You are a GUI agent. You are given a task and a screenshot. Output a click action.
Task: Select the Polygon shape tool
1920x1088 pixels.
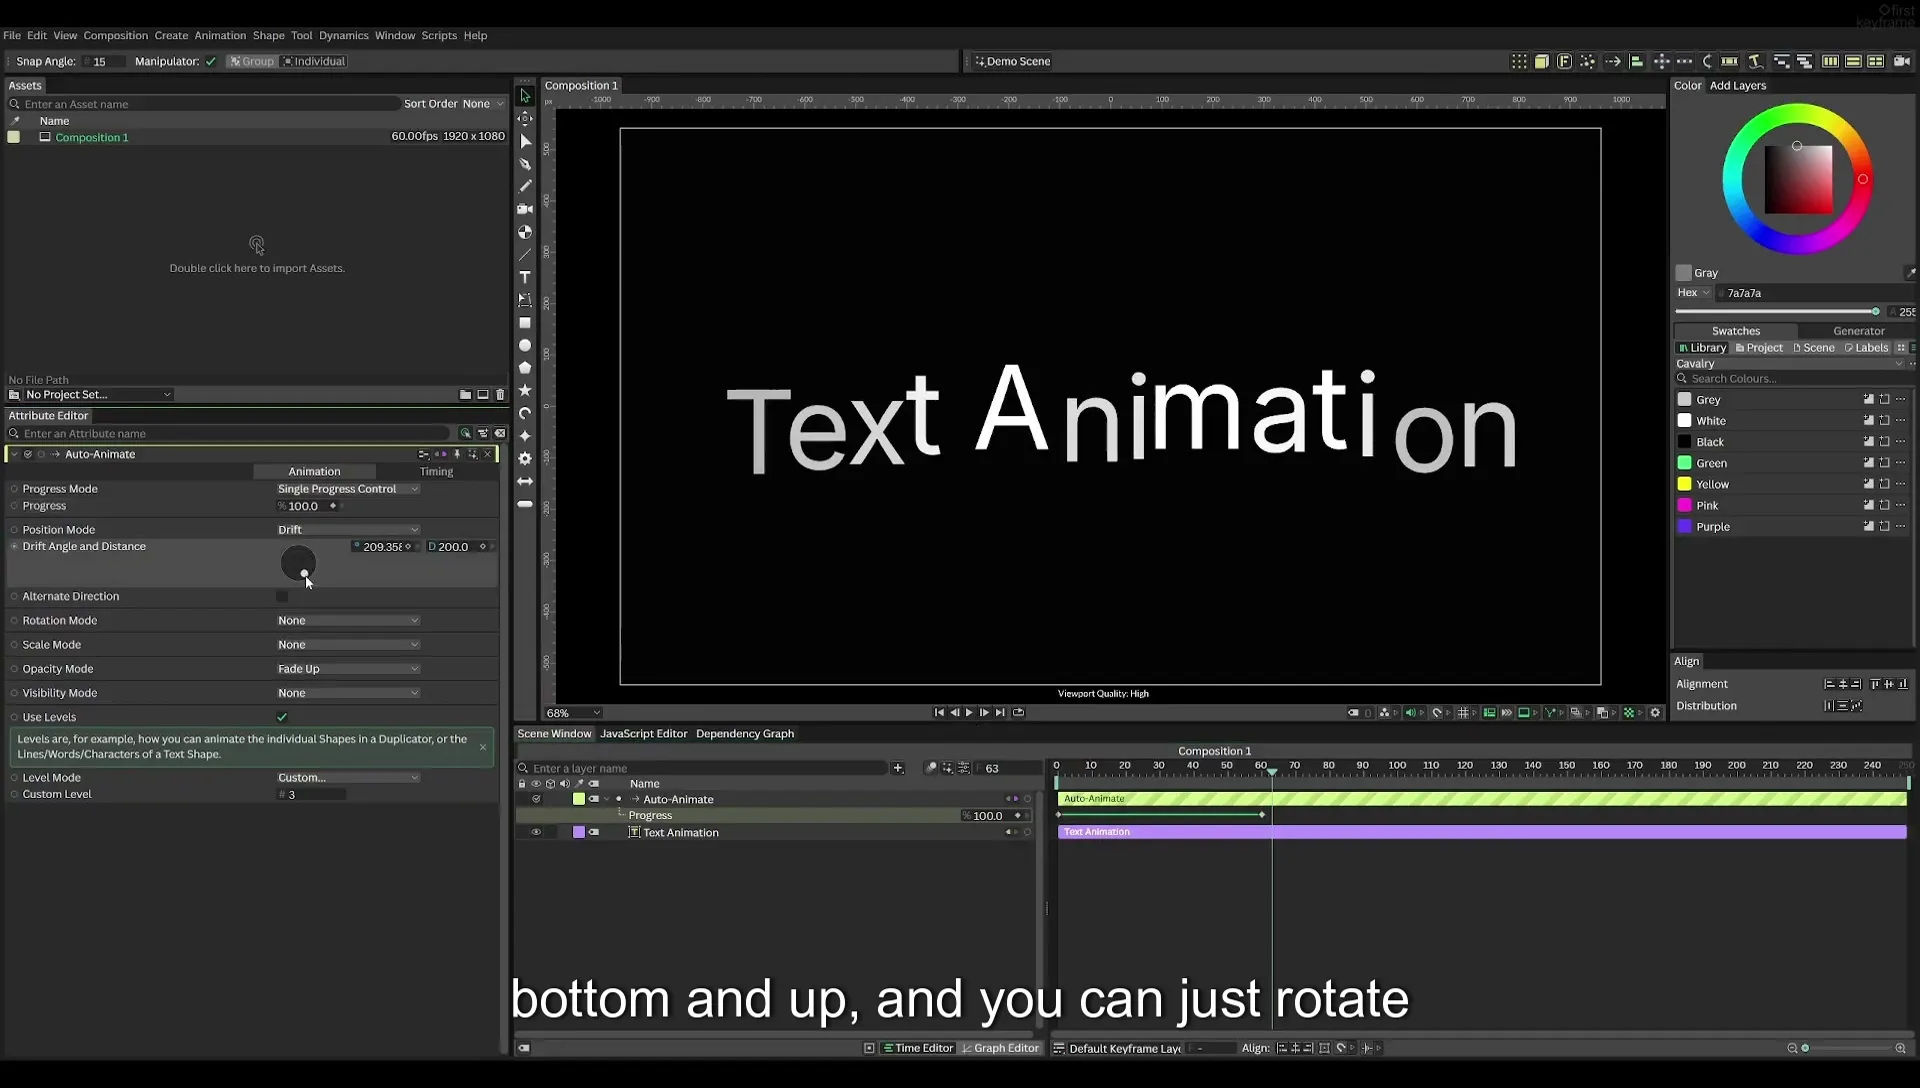[x=525, y=368]
